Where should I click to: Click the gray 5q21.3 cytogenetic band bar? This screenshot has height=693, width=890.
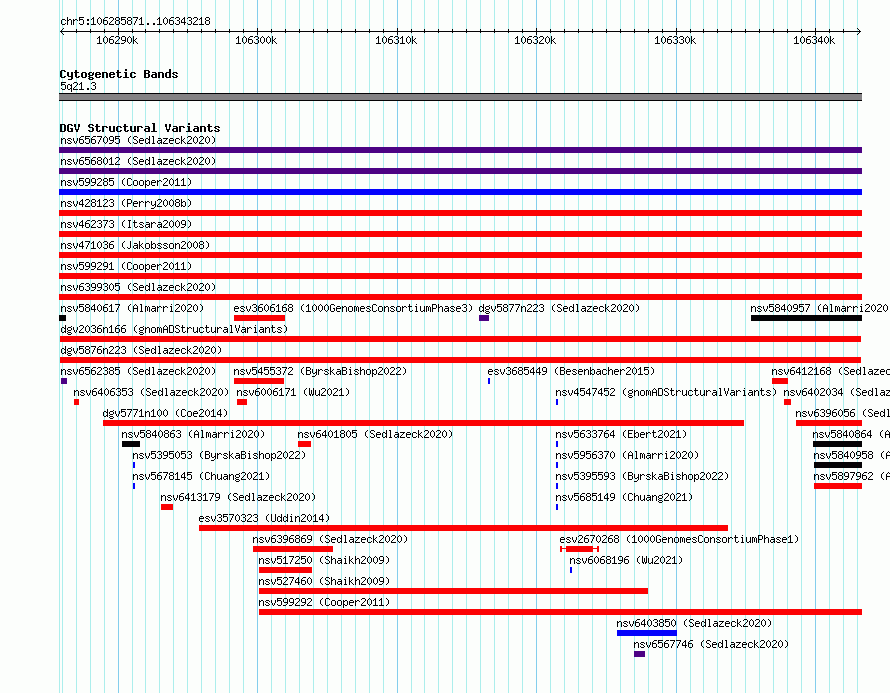point(460,97)
